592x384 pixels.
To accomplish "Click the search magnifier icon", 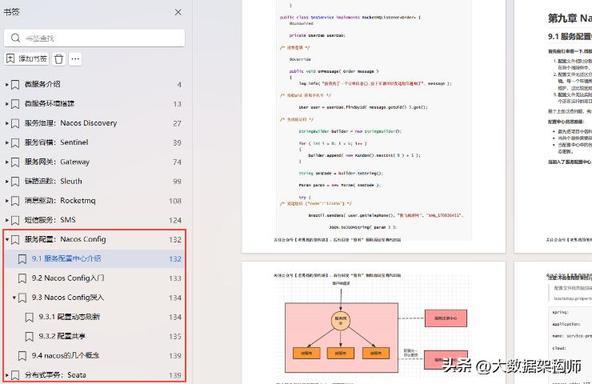I will (15, 38).
